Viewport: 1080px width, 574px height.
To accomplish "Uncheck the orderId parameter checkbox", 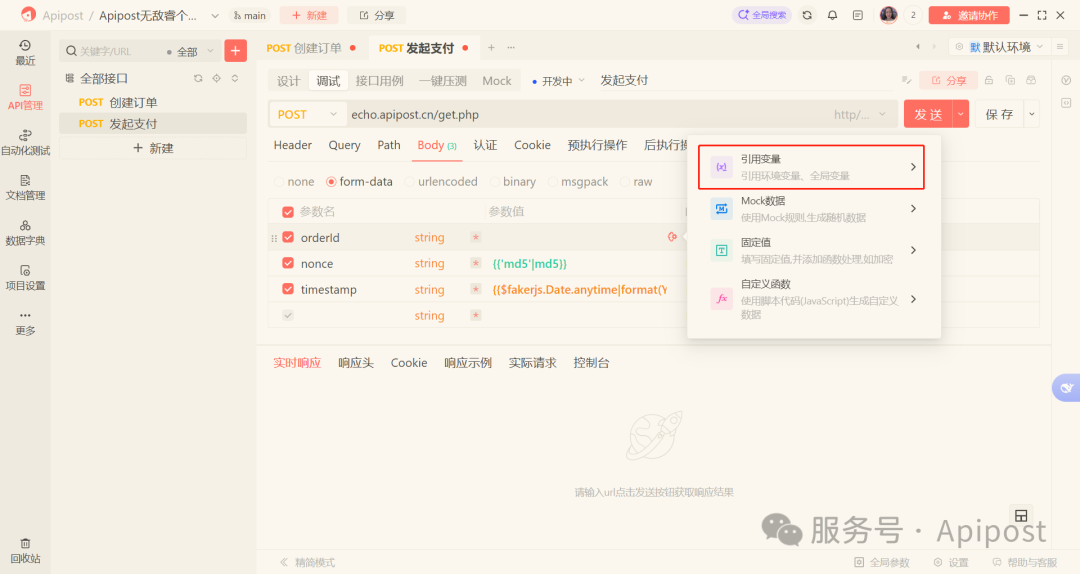I will 288,237.
